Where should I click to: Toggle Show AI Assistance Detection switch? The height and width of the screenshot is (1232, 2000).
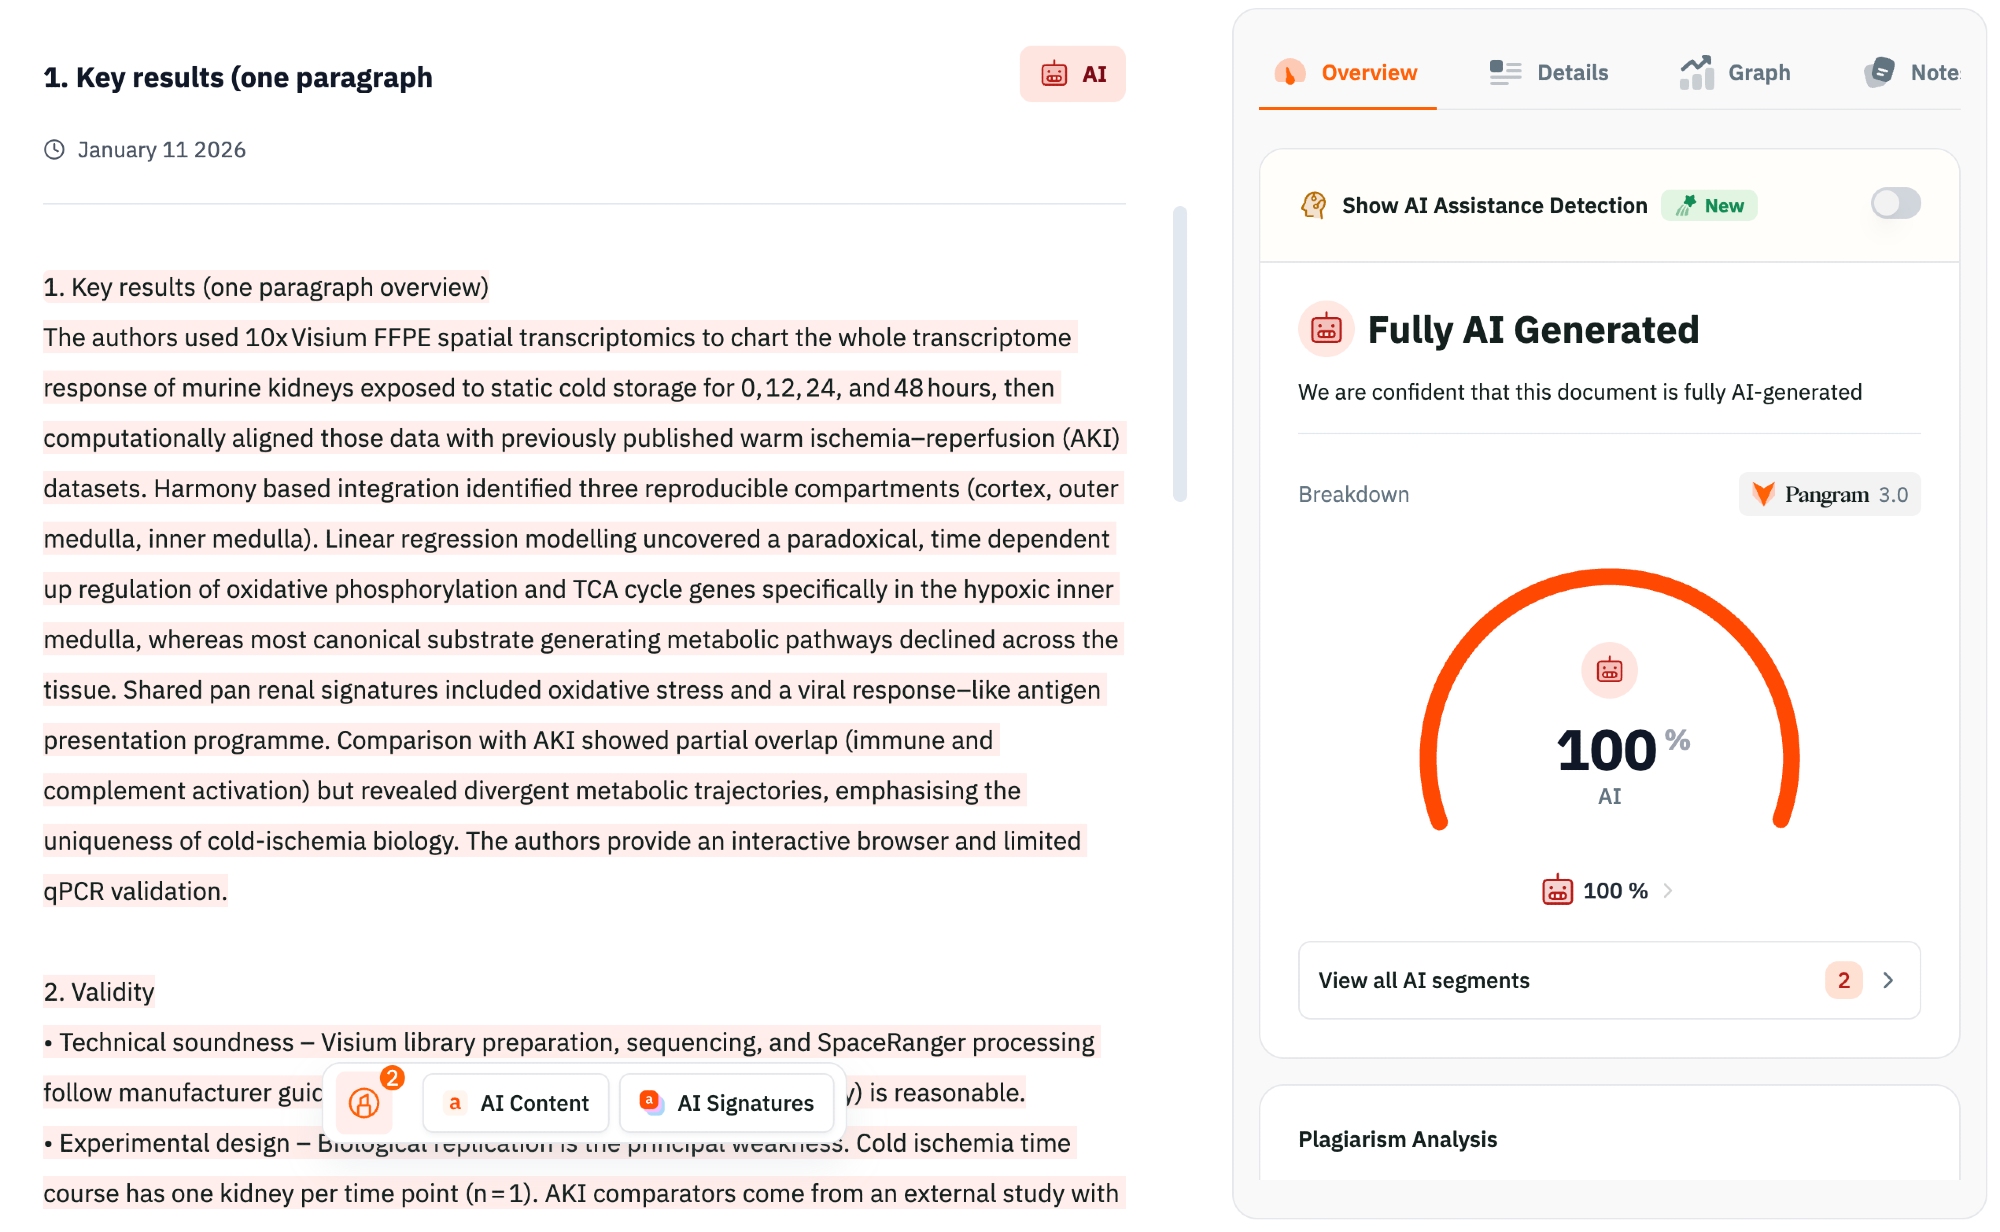[1895, 204]
